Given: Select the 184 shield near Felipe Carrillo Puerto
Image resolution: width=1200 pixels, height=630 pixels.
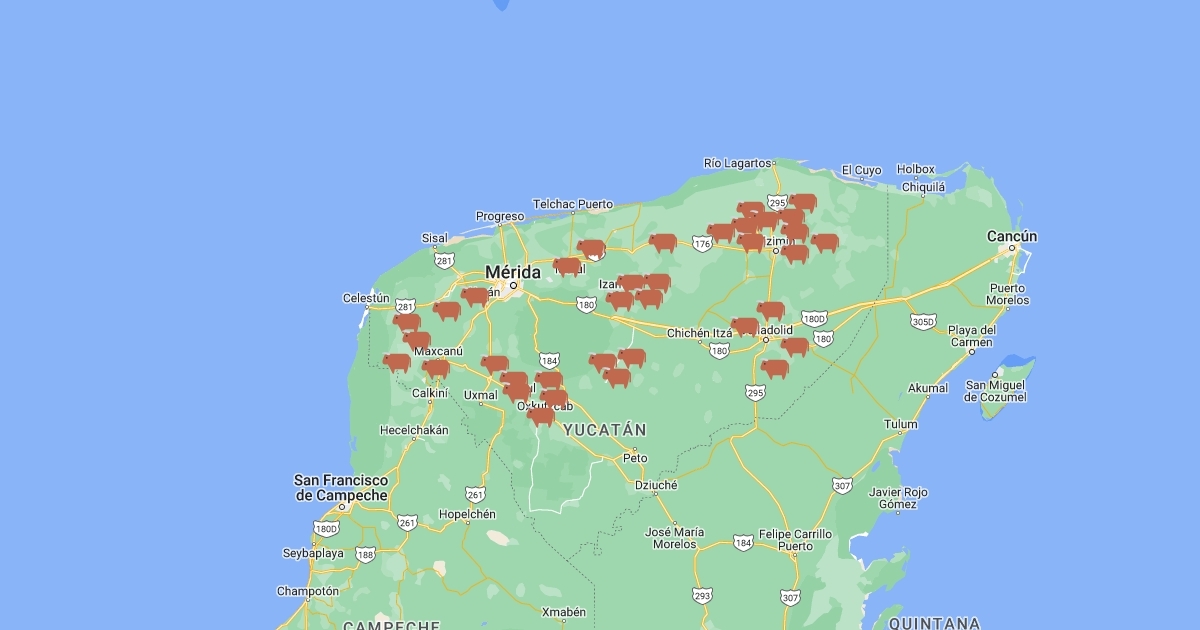Looking at the screenshot, I should (x=742, y=542).
